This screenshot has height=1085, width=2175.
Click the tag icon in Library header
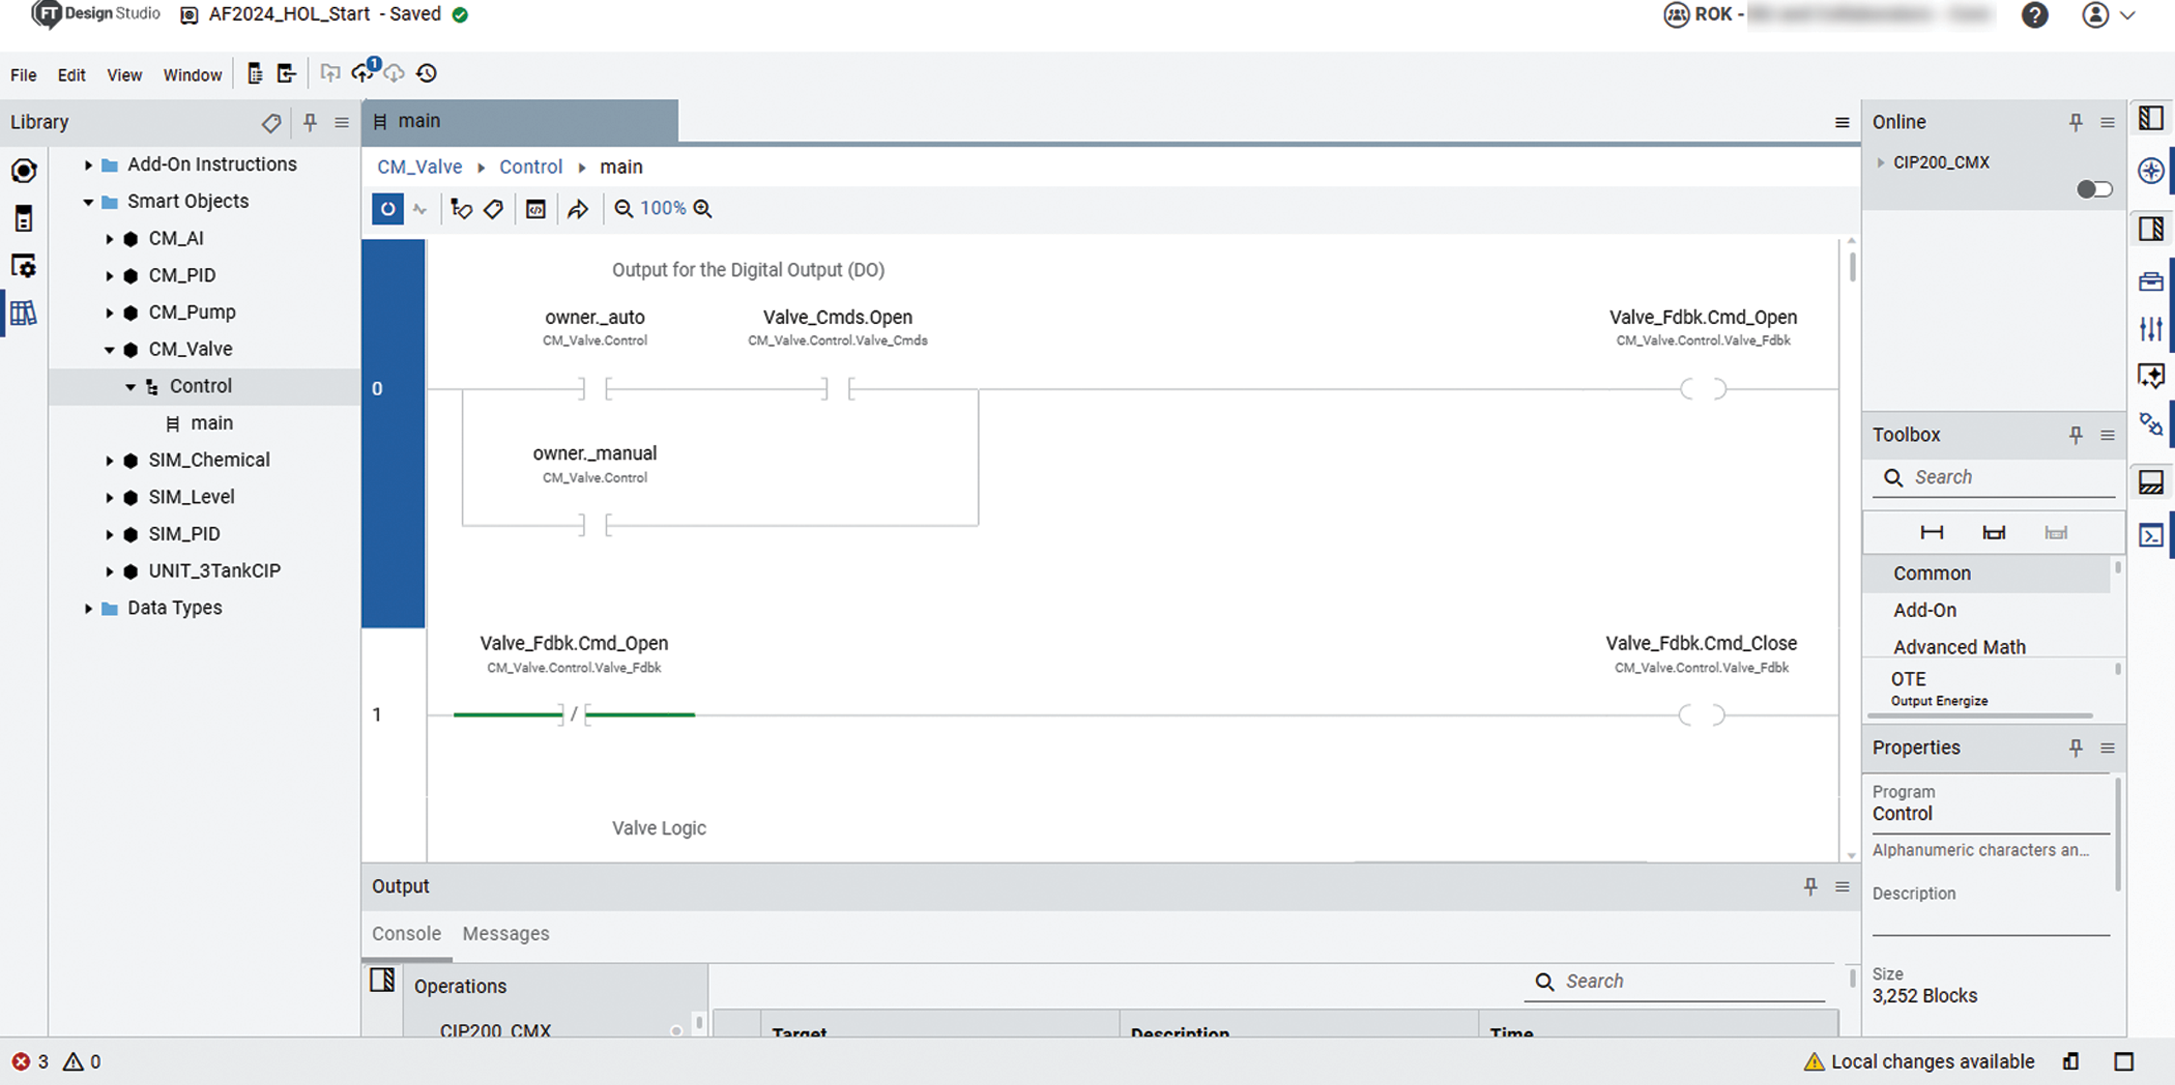tap(271, 123)
